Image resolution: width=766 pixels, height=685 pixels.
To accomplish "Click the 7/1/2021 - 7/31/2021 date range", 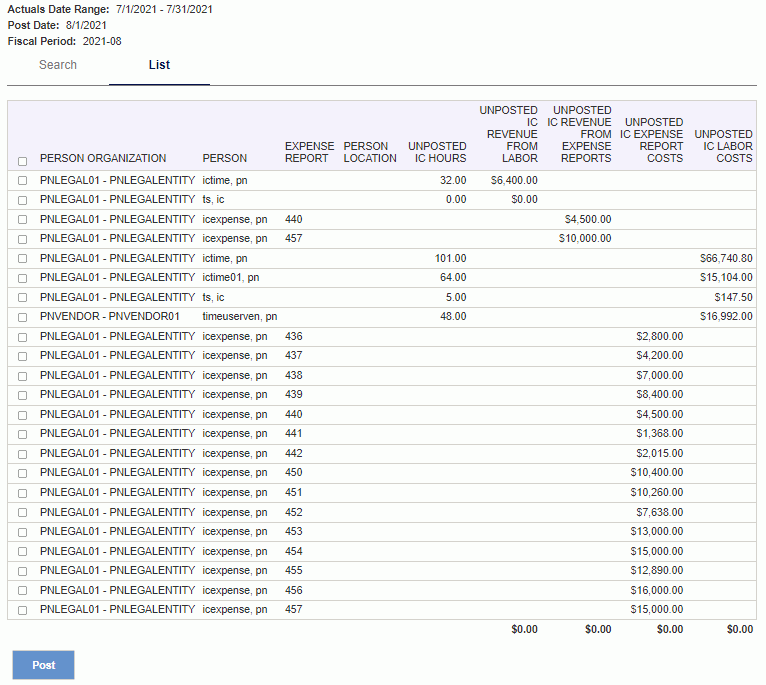I will point(164,9).
